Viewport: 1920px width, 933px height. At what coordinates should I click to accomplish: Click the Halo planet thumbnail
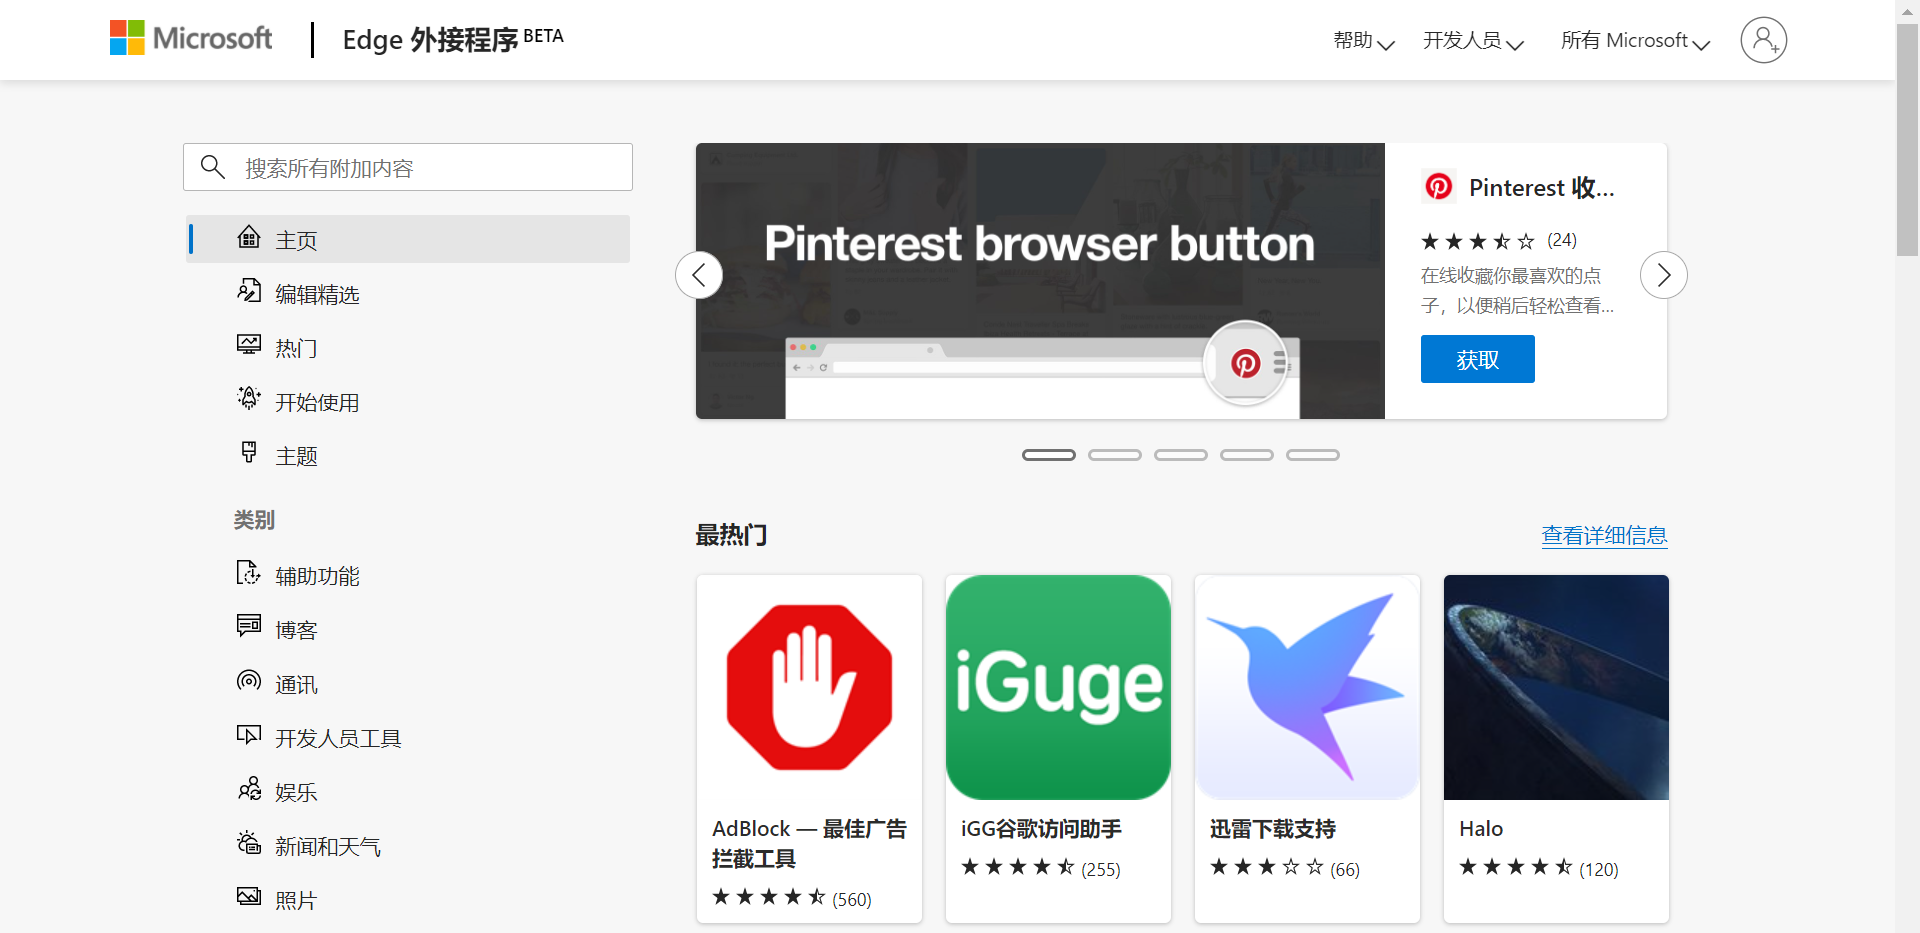(1556, 687)
